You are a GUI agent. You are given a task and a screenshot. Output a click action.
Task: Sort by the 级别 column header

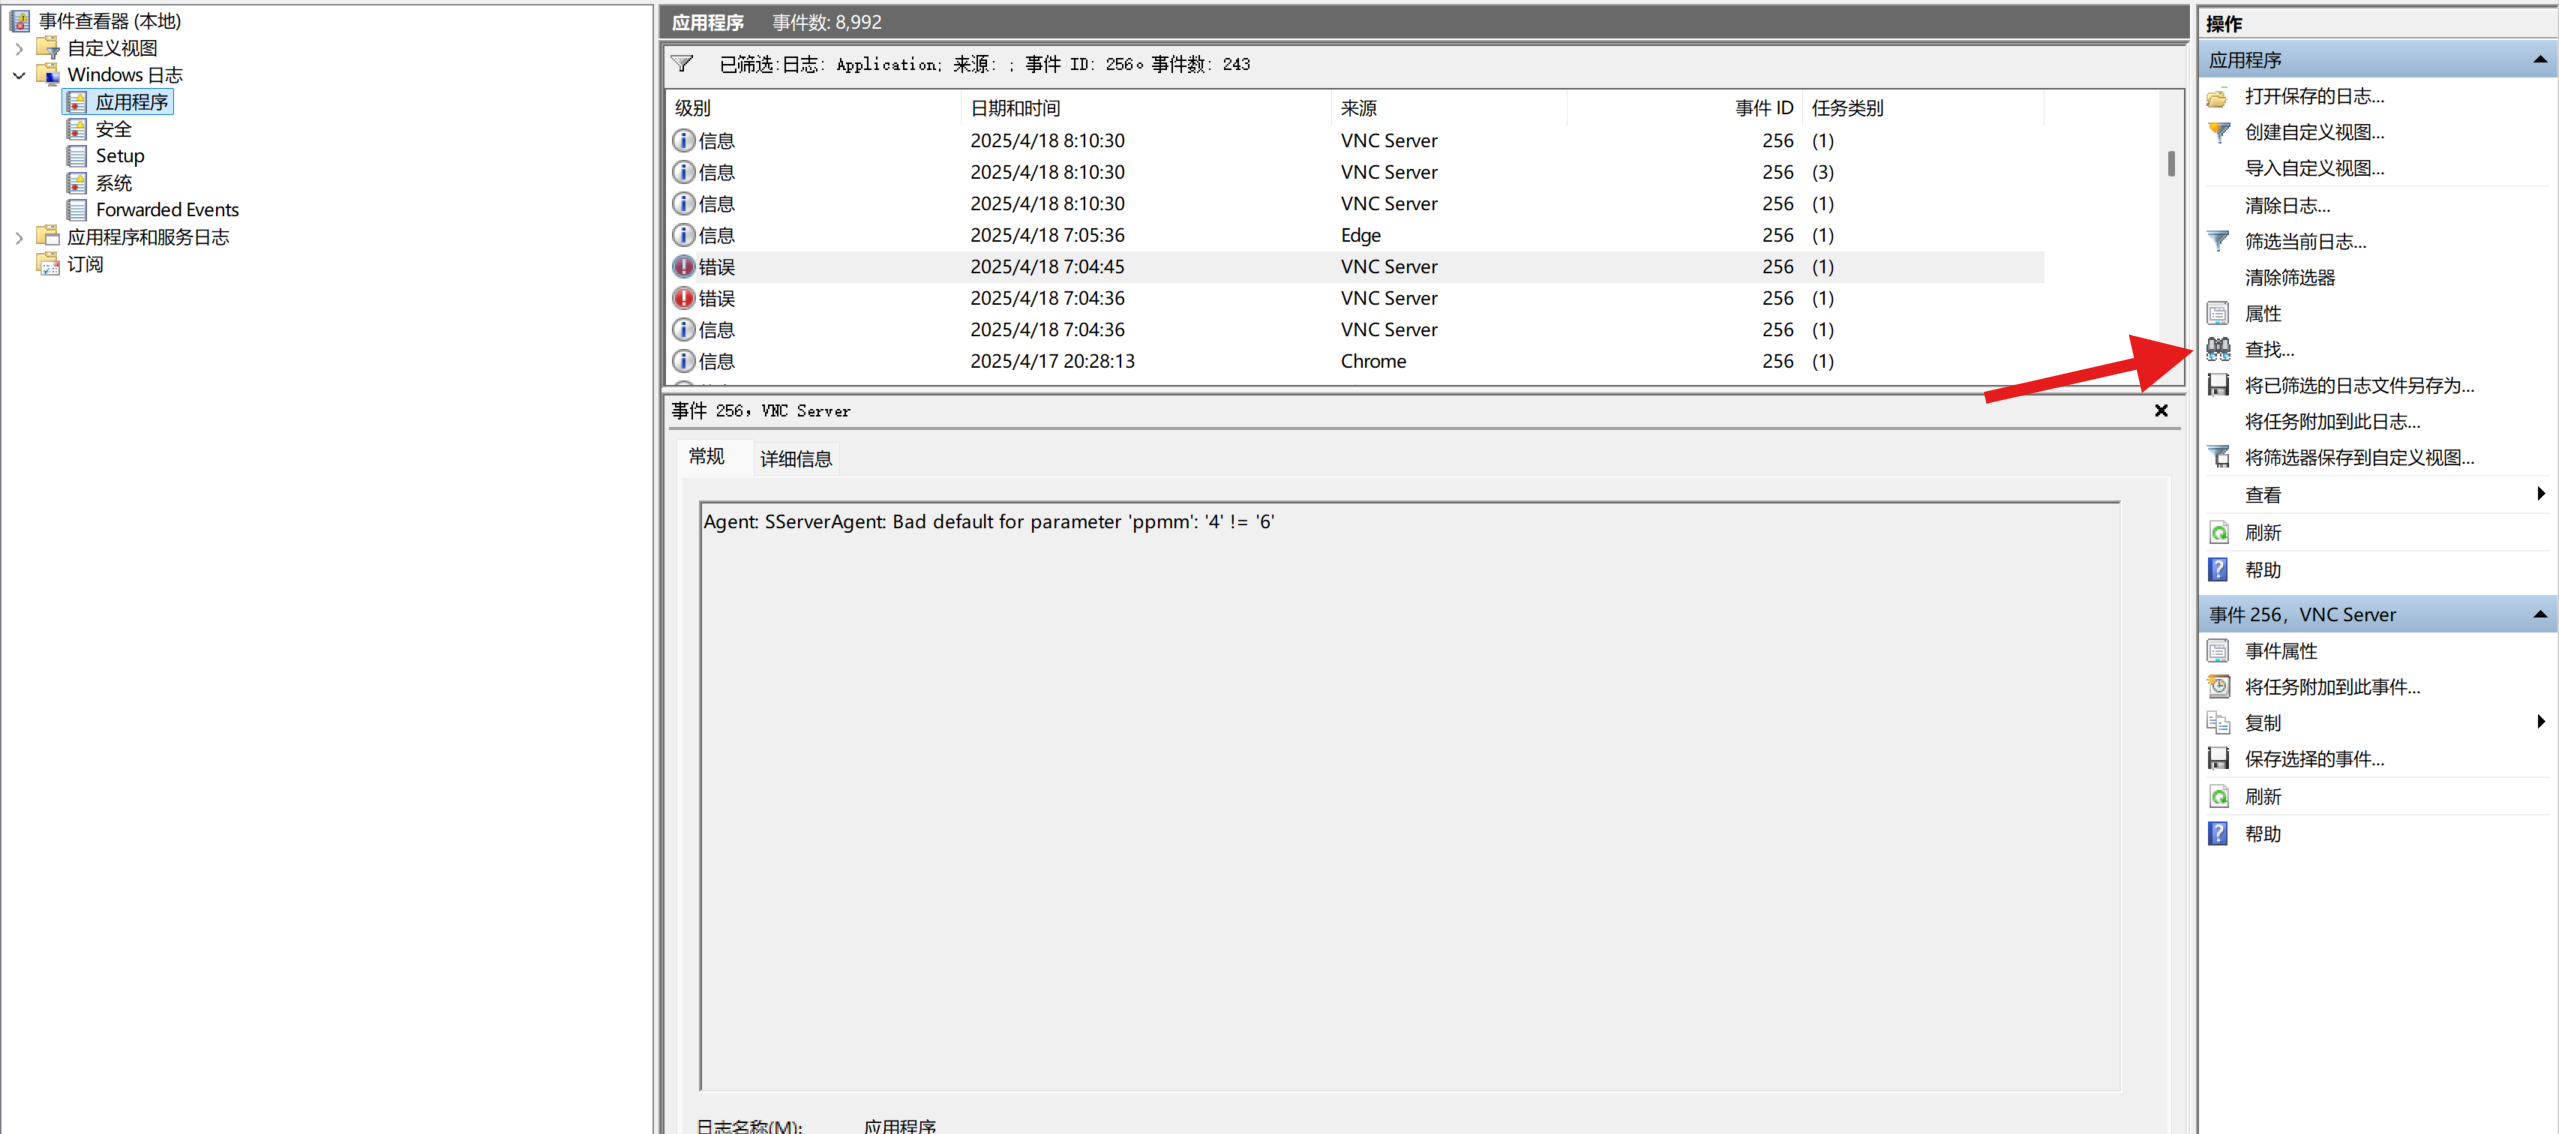point(814,108)
